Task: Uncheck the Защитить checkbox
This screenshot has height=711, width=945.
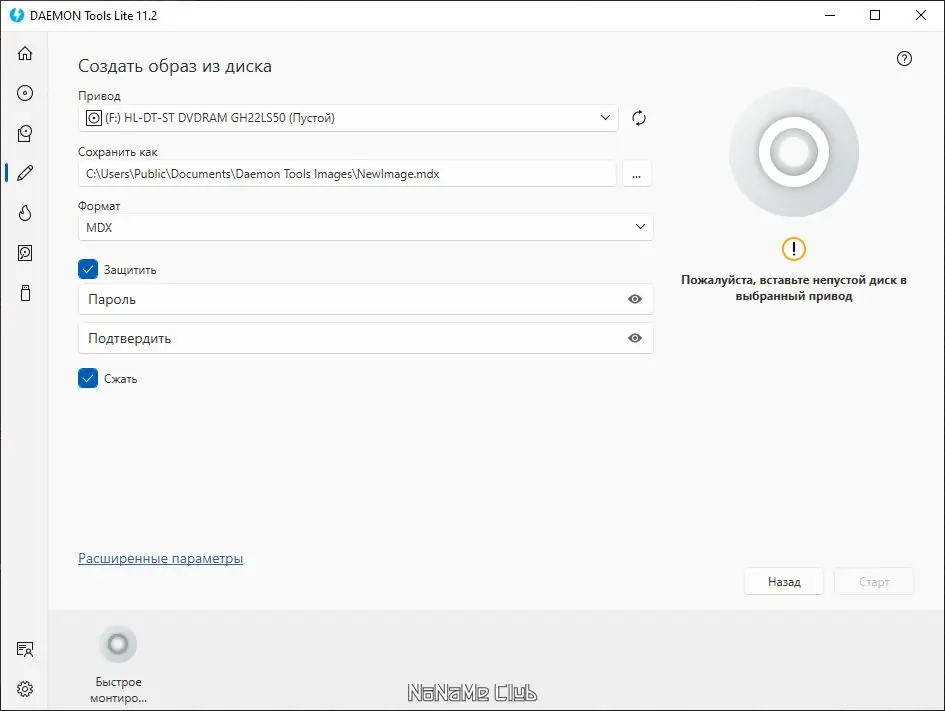Action: tap(88, 269)
